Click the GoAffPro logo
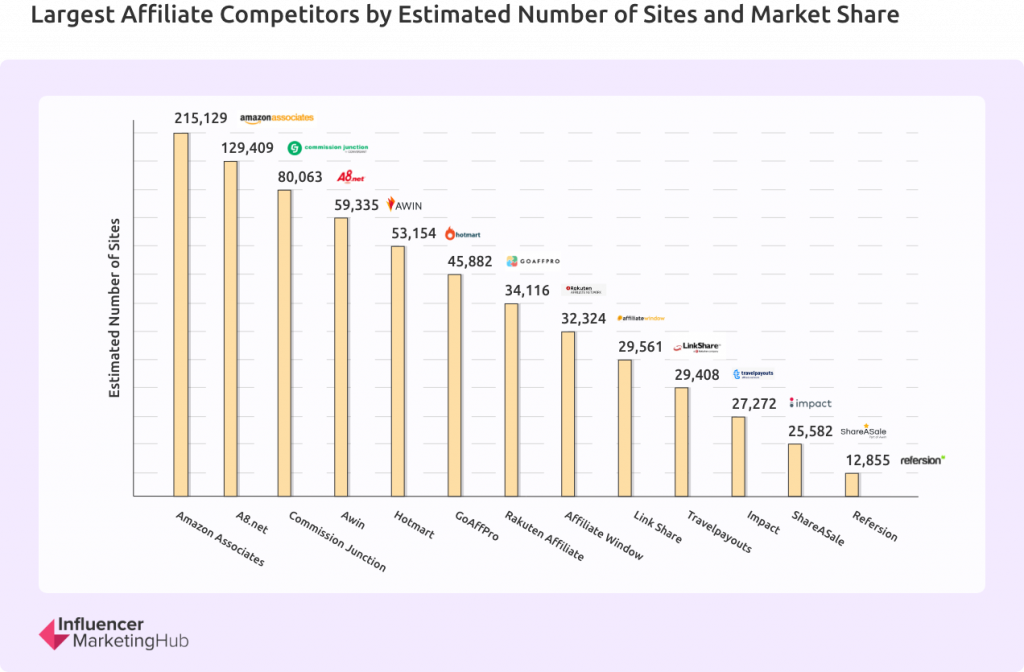The height and width of the screenshot is (672, 1024). coord(533,261)
